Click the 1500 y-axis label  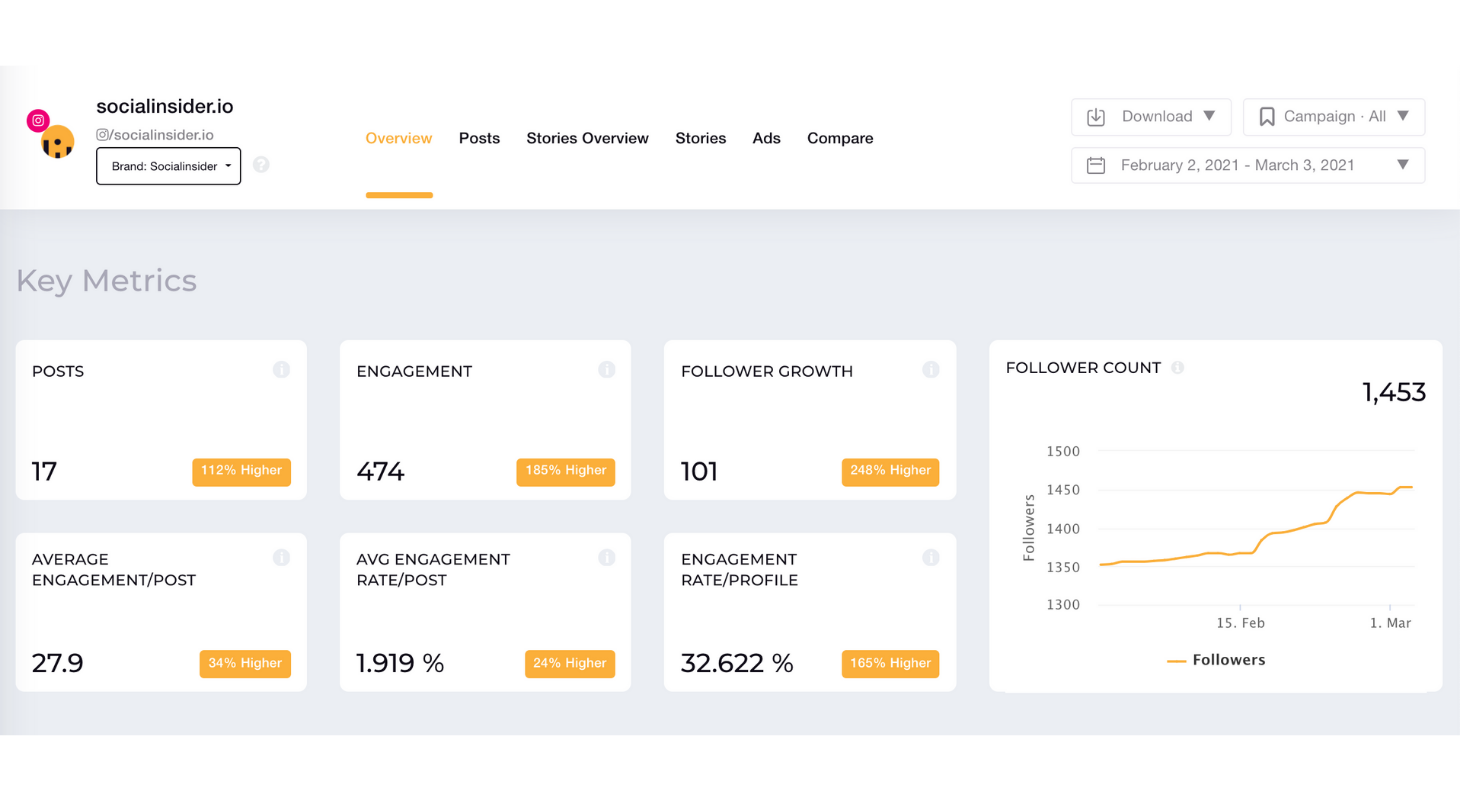point(1064,452)
